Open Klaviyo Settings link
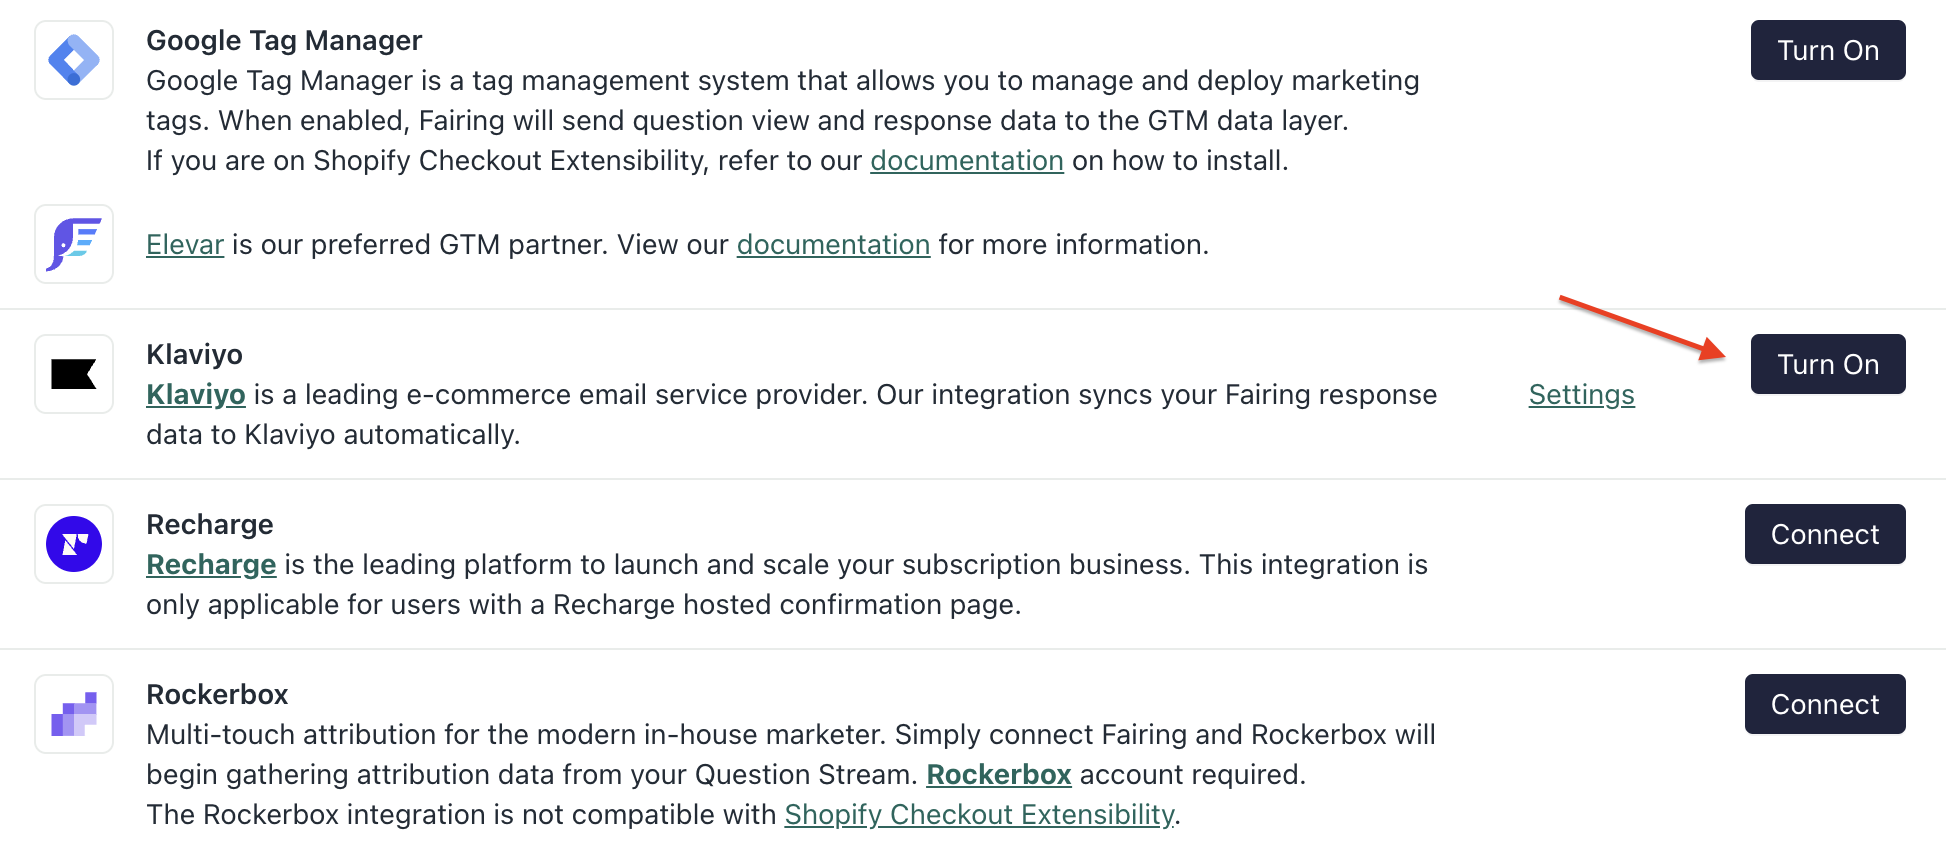 1582,395
